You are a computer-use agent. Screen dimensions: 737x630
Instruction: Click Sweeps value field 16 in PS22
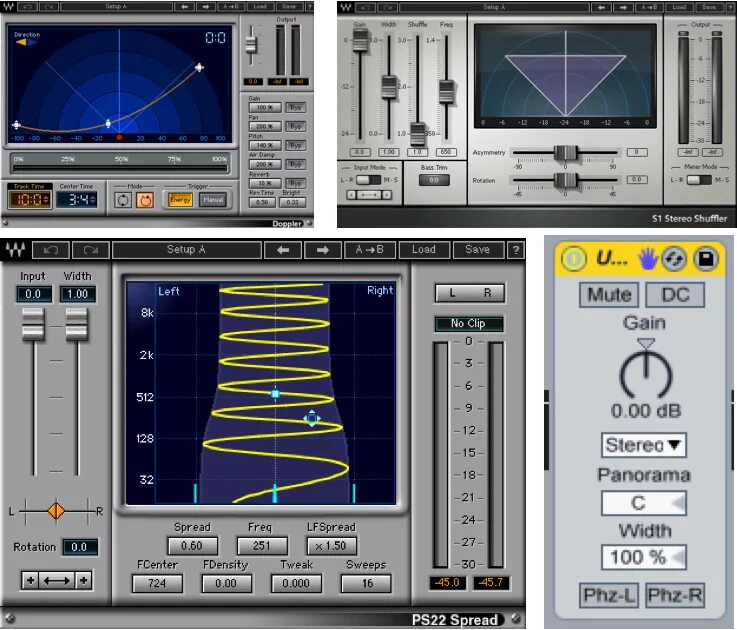366,583
